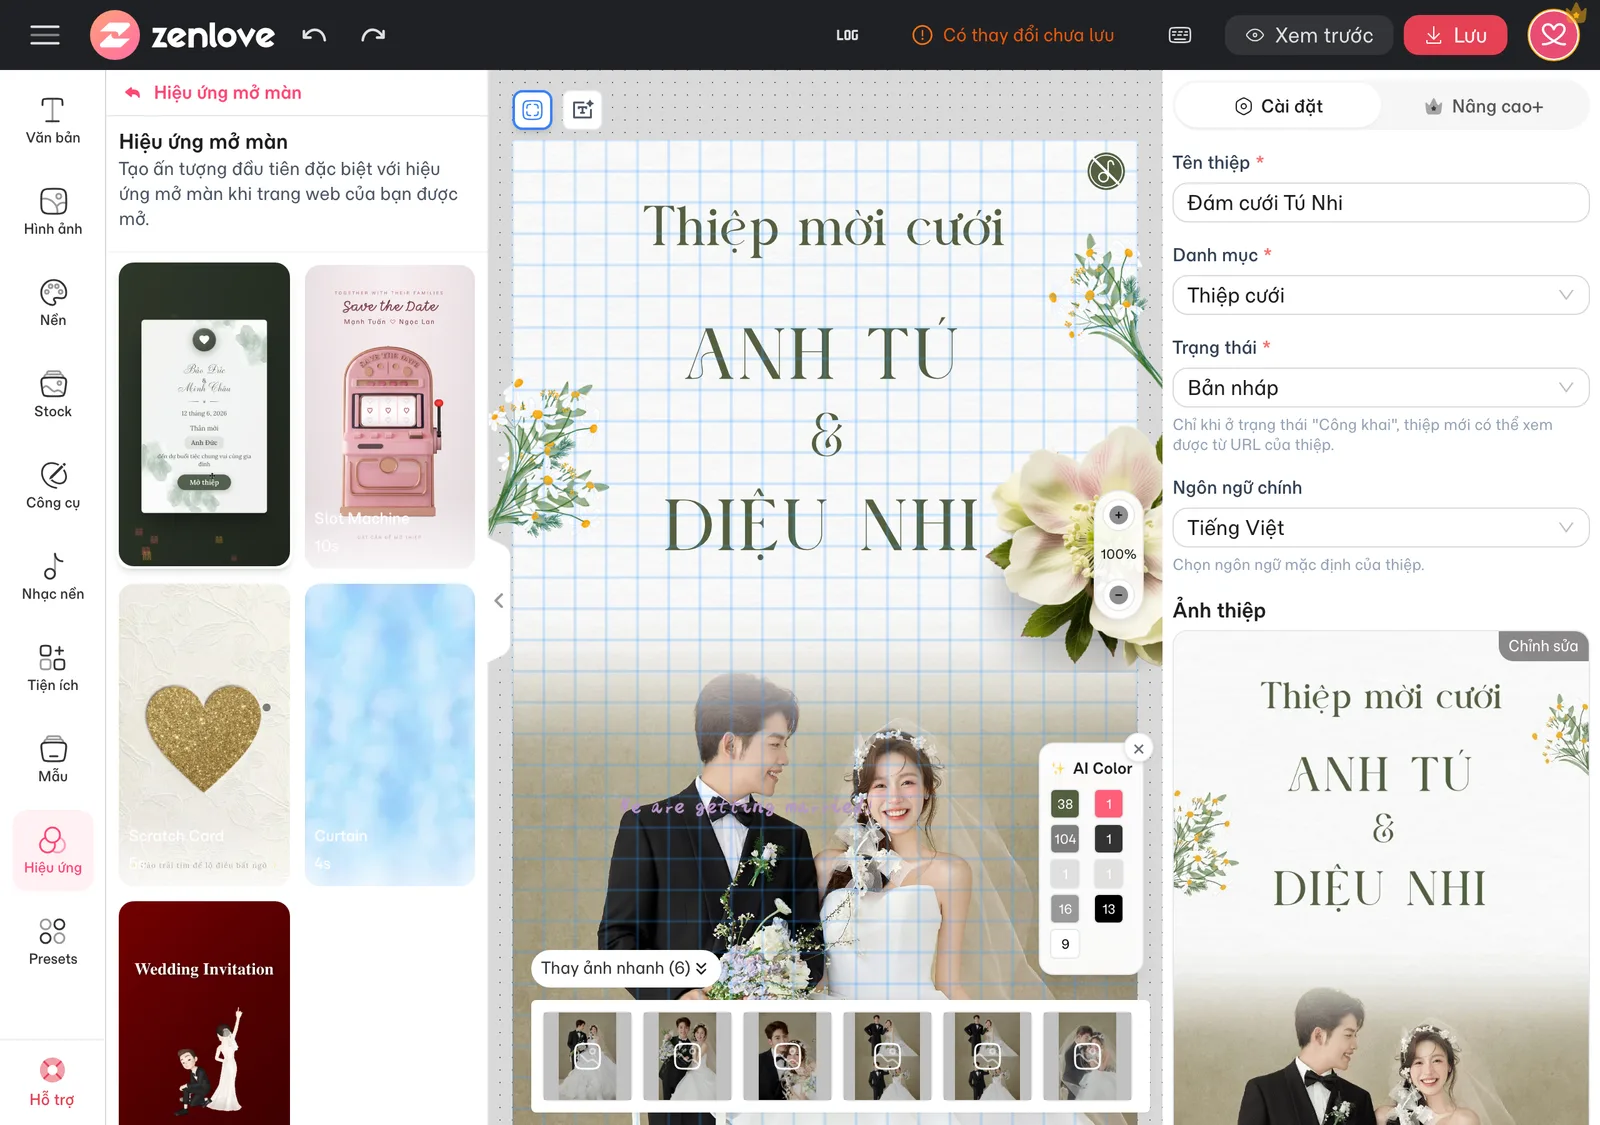This screenshot has height=1125, width=1600.
Task: Expand the Ngôn ngữ chính Tiếng Việt dropdown
Action: (x=1380, y=527)
